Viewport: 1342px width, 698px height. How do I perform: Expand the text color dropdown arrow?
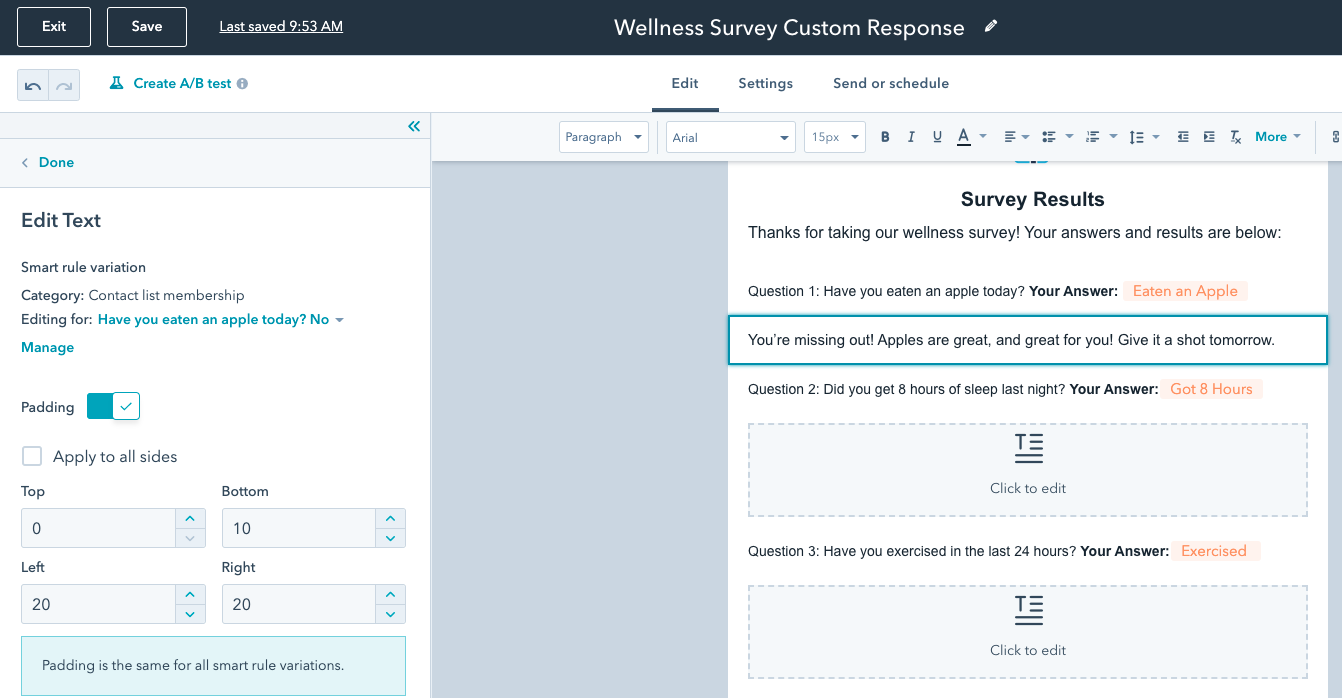pos(983,137)
